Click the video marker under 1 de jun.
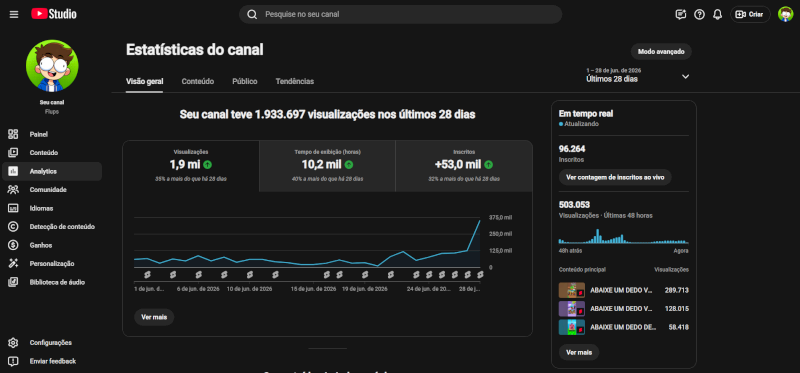This screenshot has width=800, height=373. 147,275
